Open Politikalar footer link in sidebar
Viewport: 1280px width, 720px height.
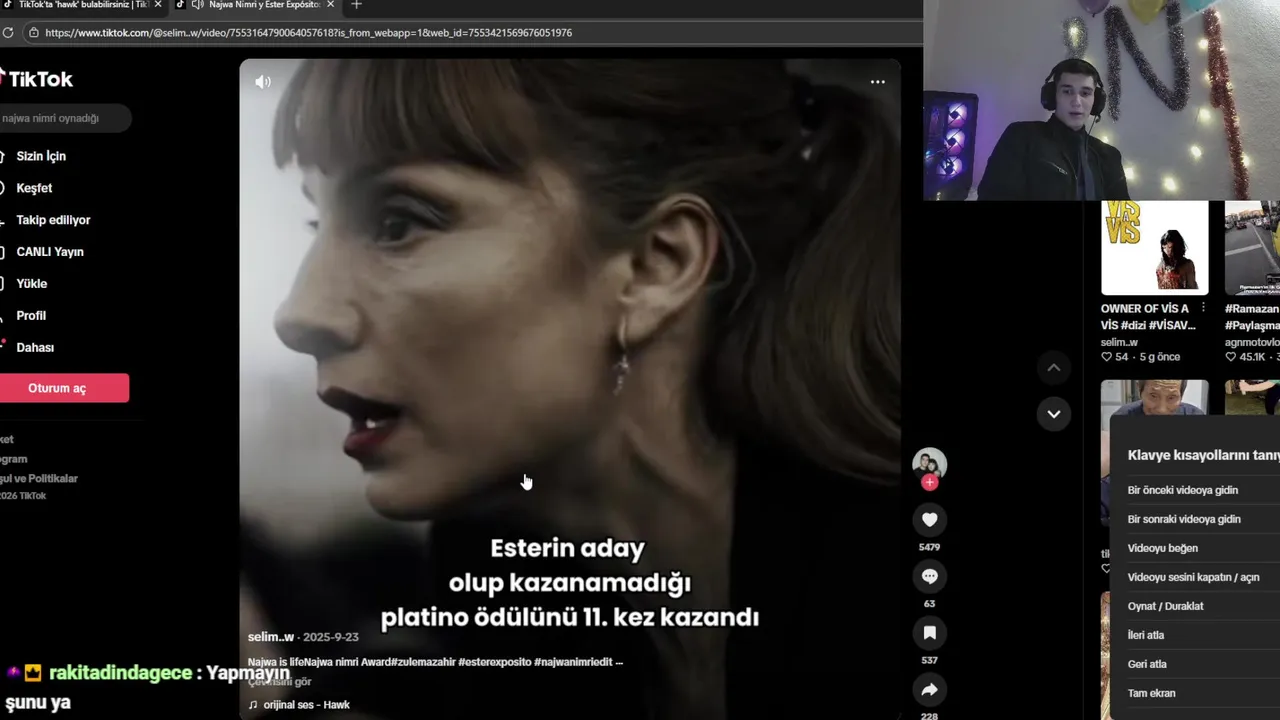pyautogui.click(x=39, y=478)
